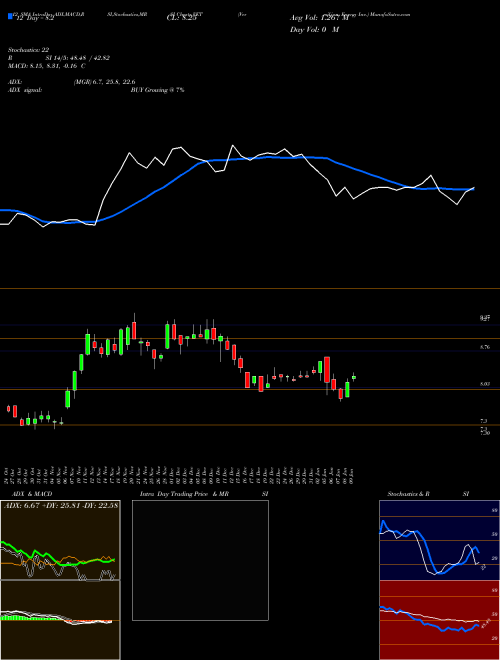Click the 'Avg Vol: 1.267 M' text
The width and height of the screenshot is (500, 660).
[x=317, y=18]
